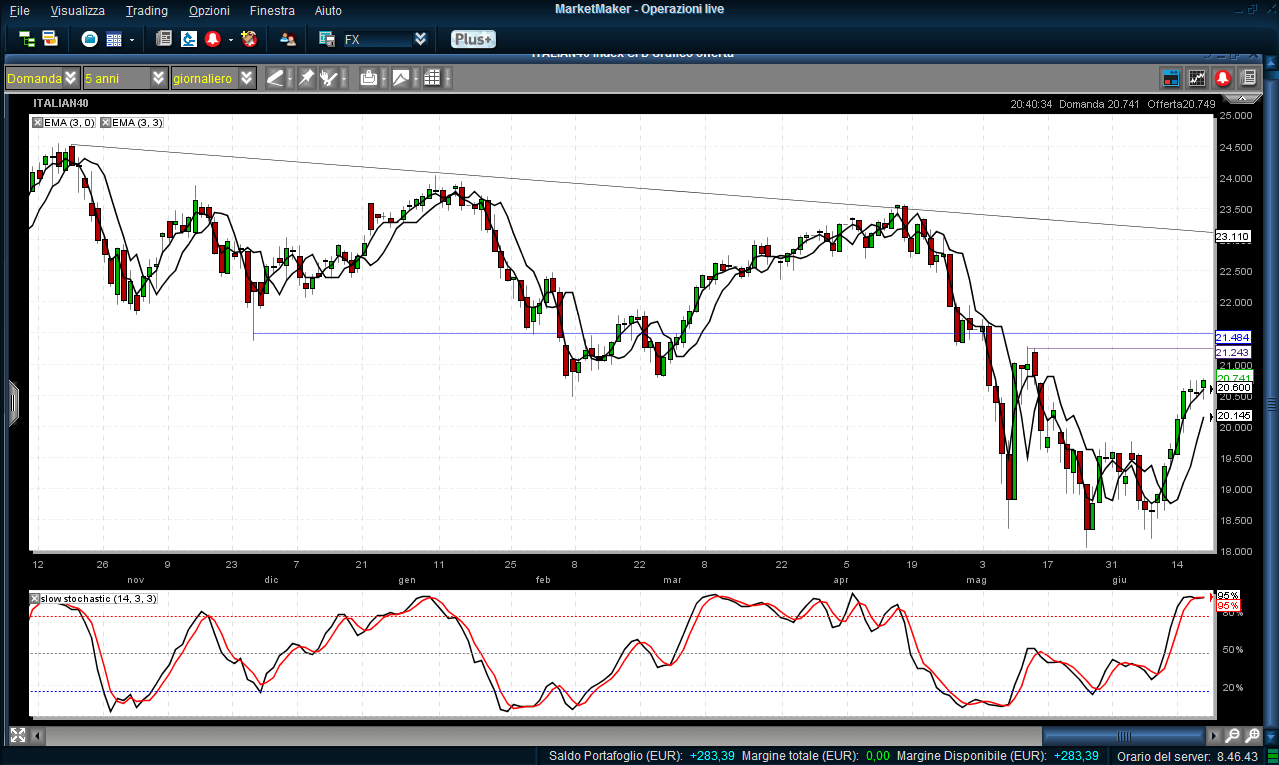Click fullscreen expand icon at bottom-left
This screenshot has width=1279, height=765.
tap(17, 736)
